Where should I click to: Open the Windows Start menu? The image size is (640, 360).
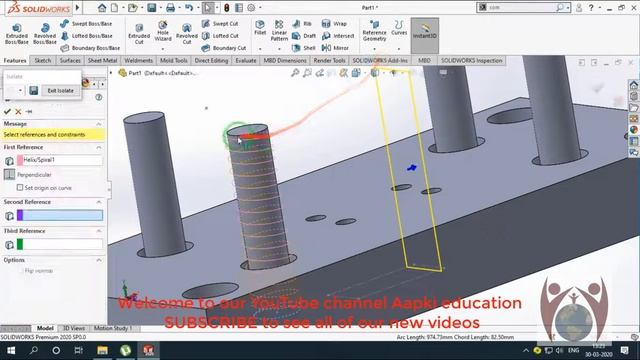click(x=11, y=350)
